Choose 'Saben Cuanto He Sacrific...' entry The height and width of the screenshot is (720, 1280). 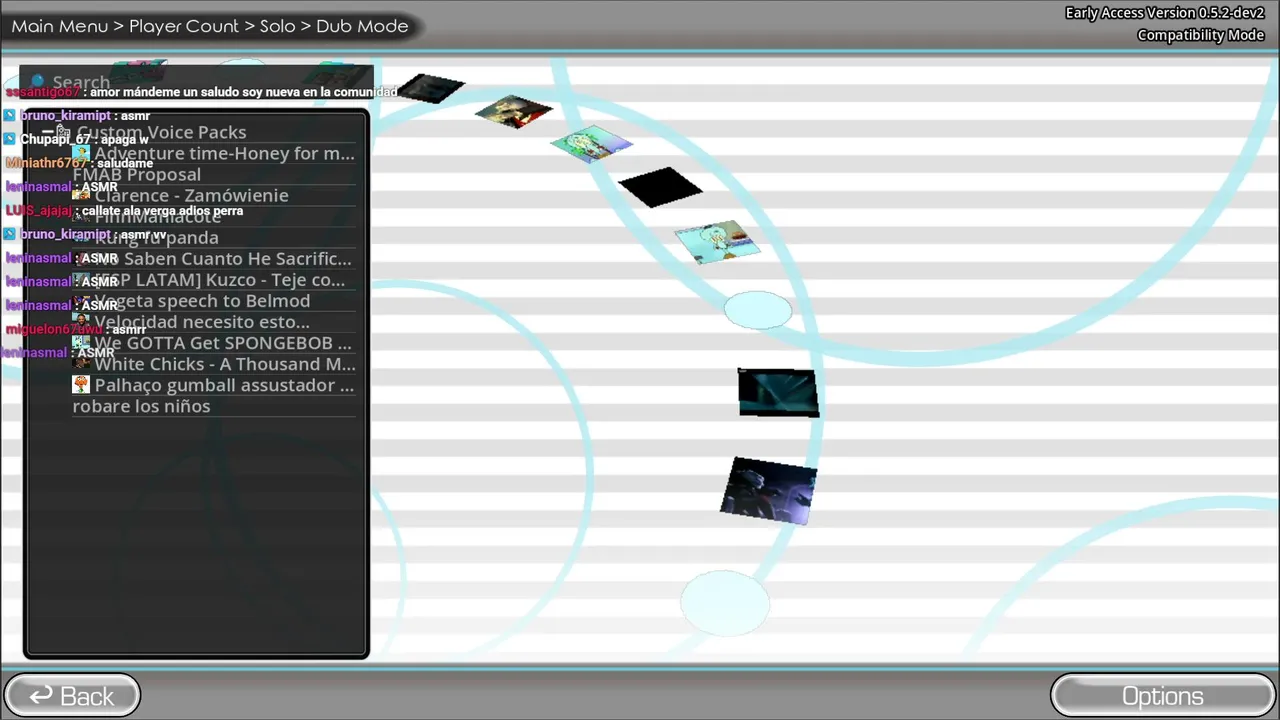point(213,259)
